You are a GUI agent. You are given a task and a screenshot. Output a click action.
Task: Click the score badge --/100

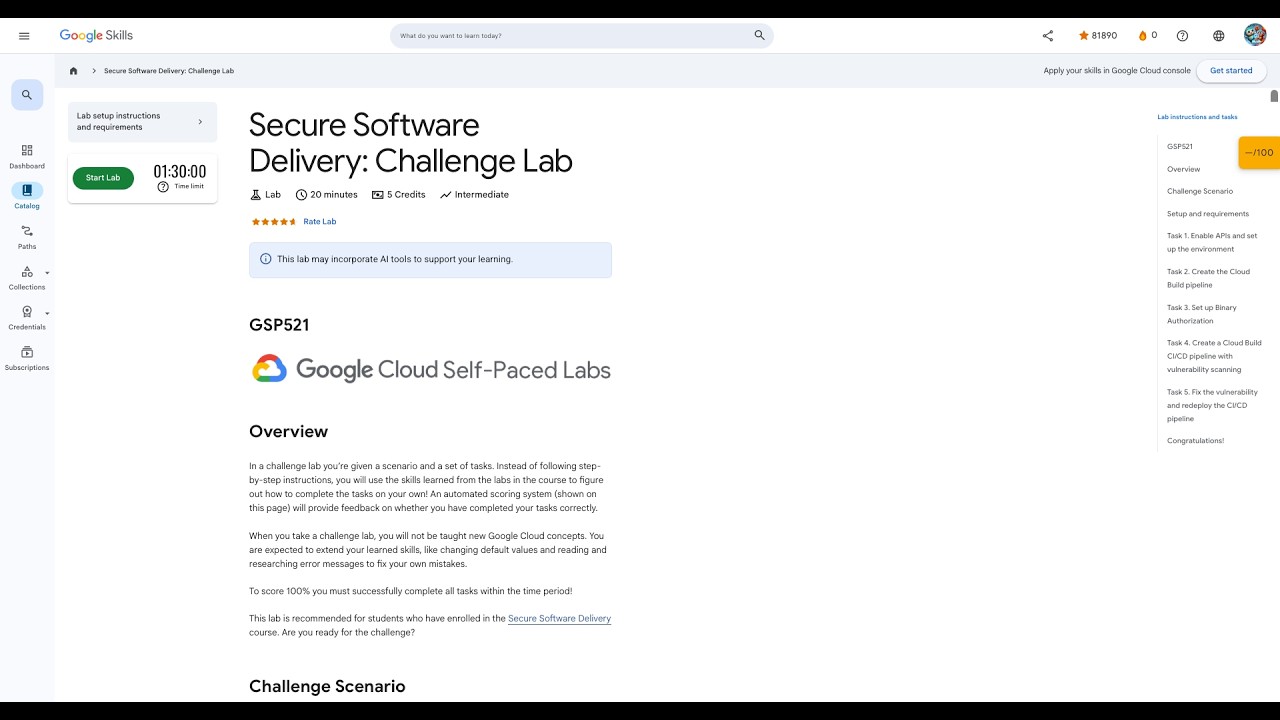pos(1259,153)
